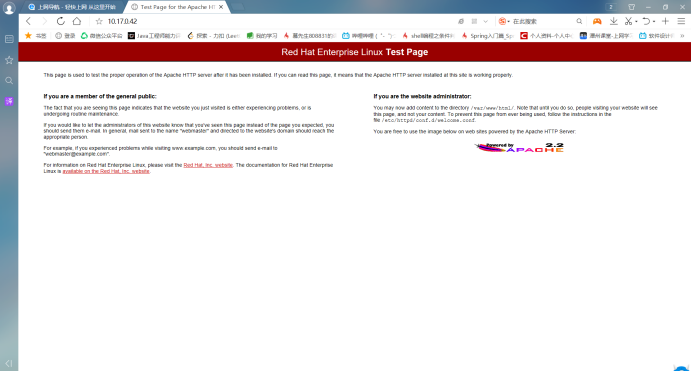Viewport: 692px width, 371px height.
Task: Open the shell编程 bookmark
Action: [428, 36]
